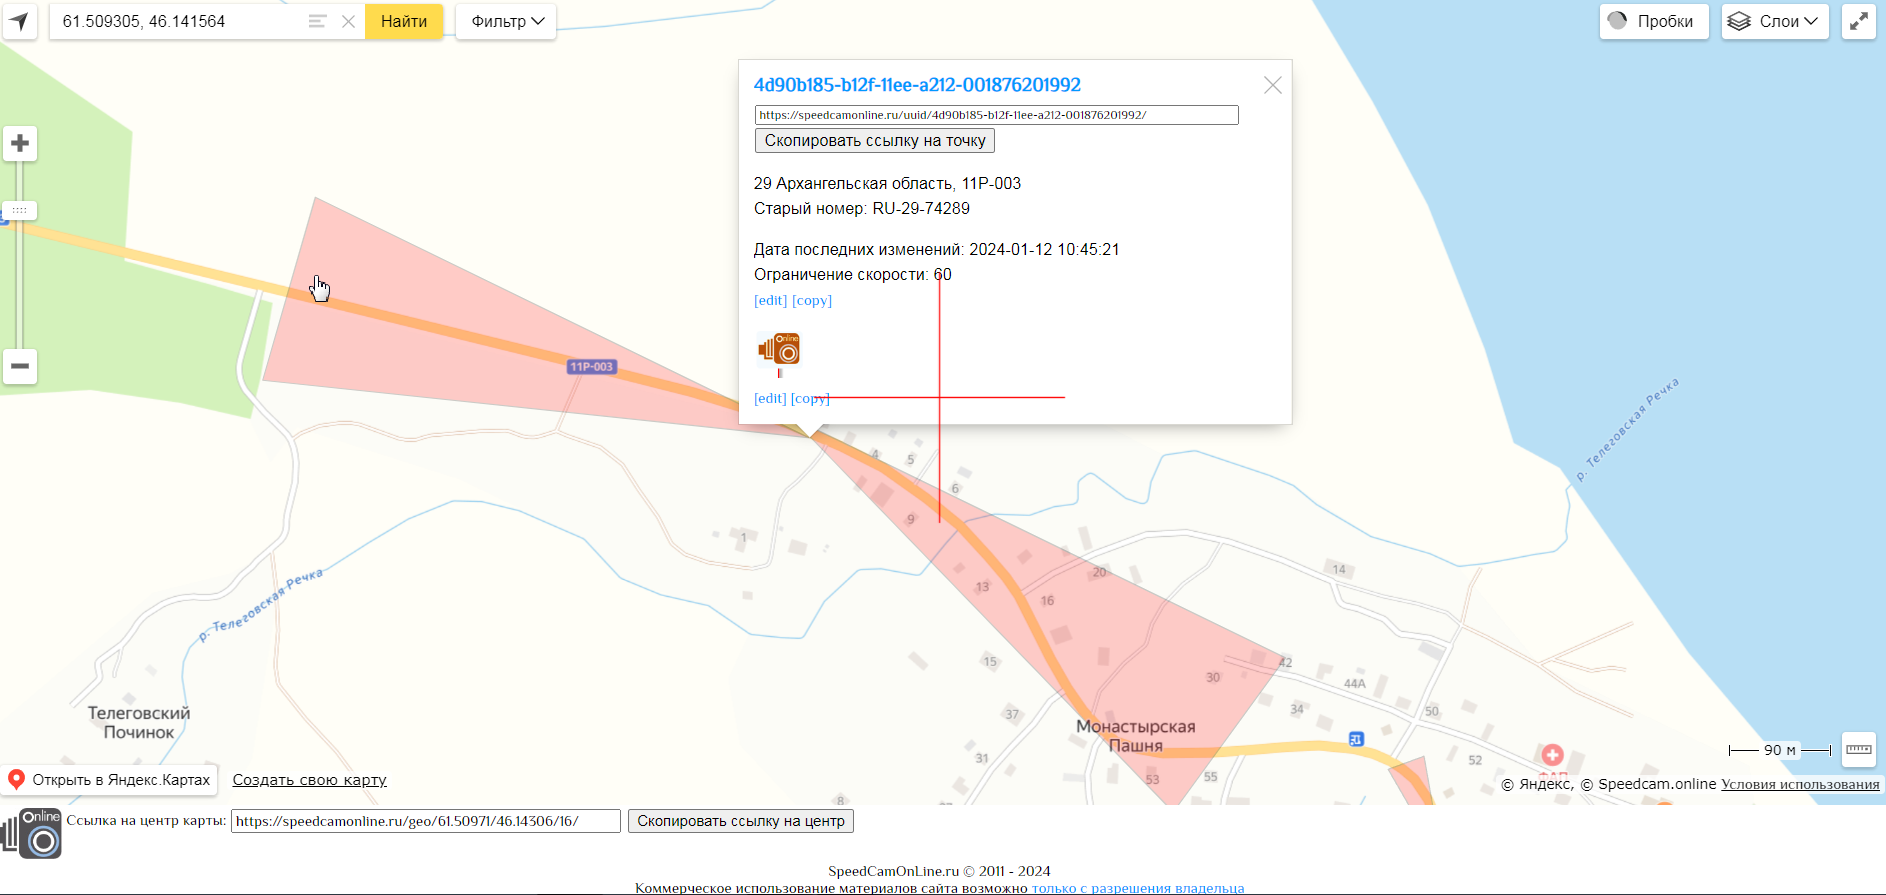Select the ruler measurement tool
The image size is (1886, 895).
[1858, 749]
